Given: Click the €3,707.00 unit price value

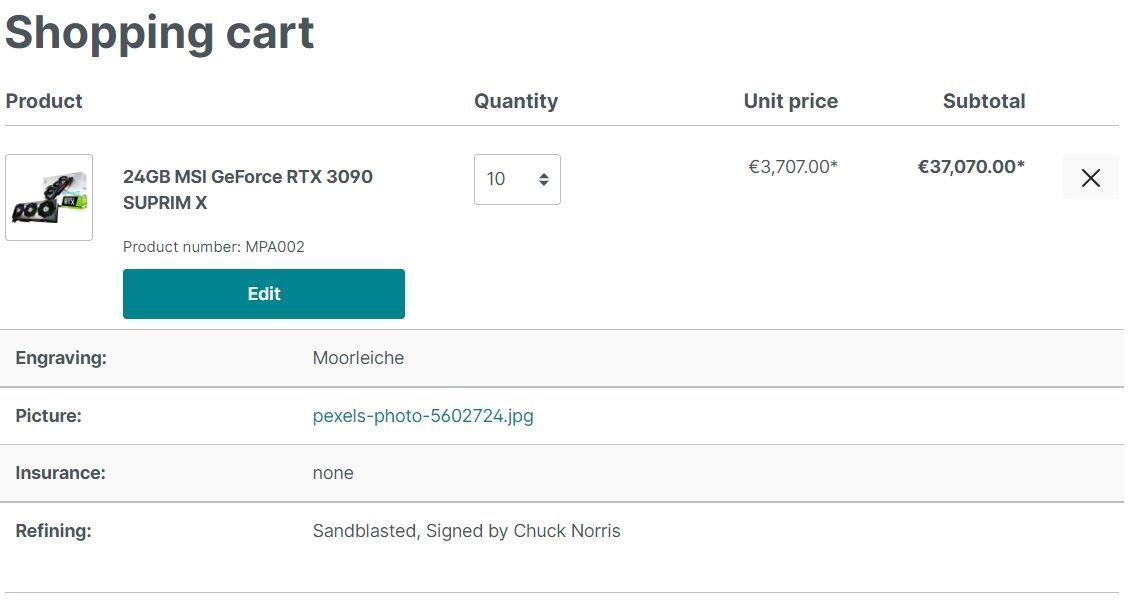Looking at the screenshot, I should 793,167.
